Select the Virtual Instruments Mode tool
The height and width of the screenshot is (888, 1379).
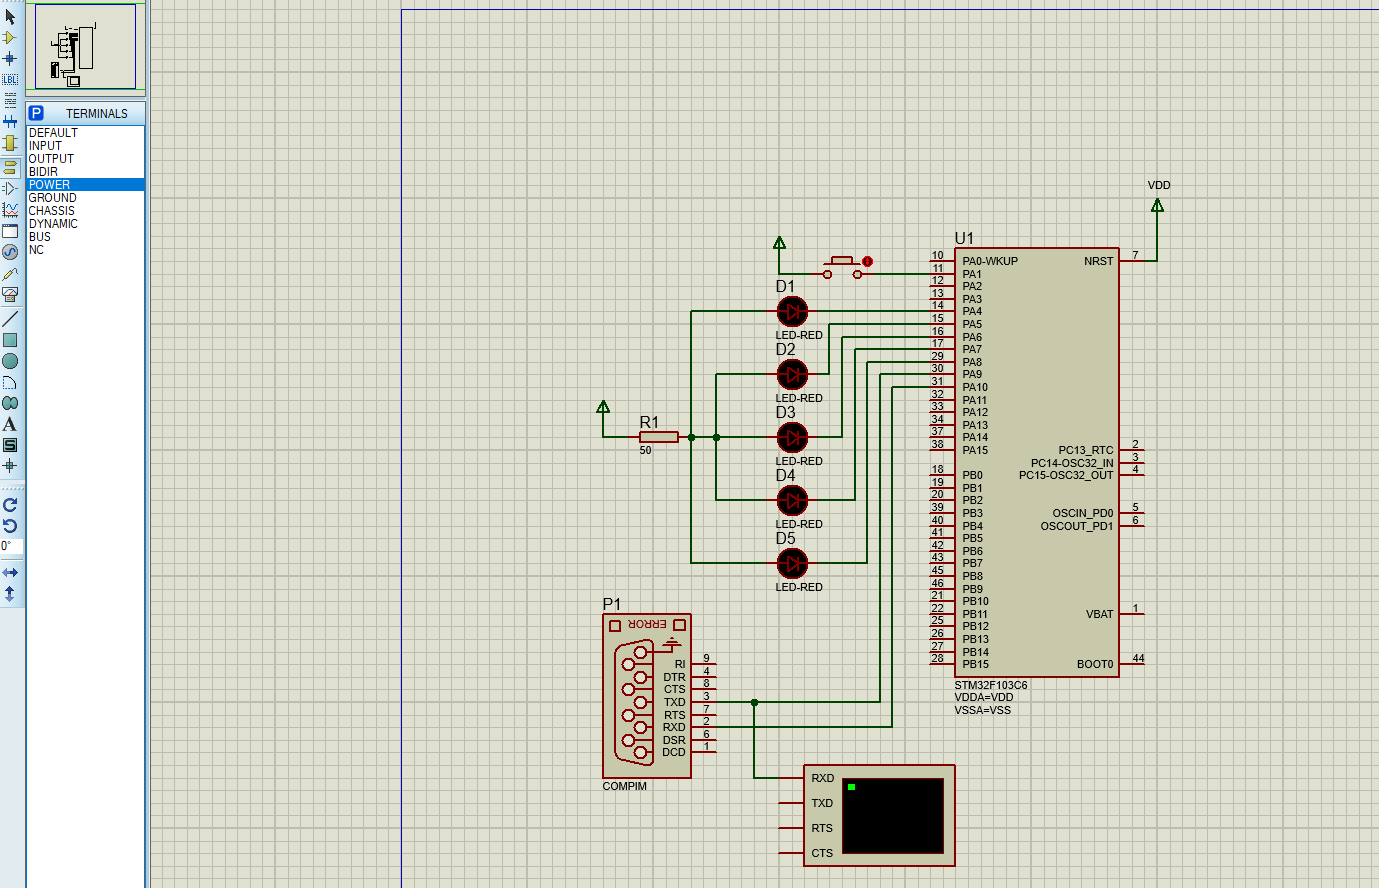pyautogui.click(x=10, y=294)
